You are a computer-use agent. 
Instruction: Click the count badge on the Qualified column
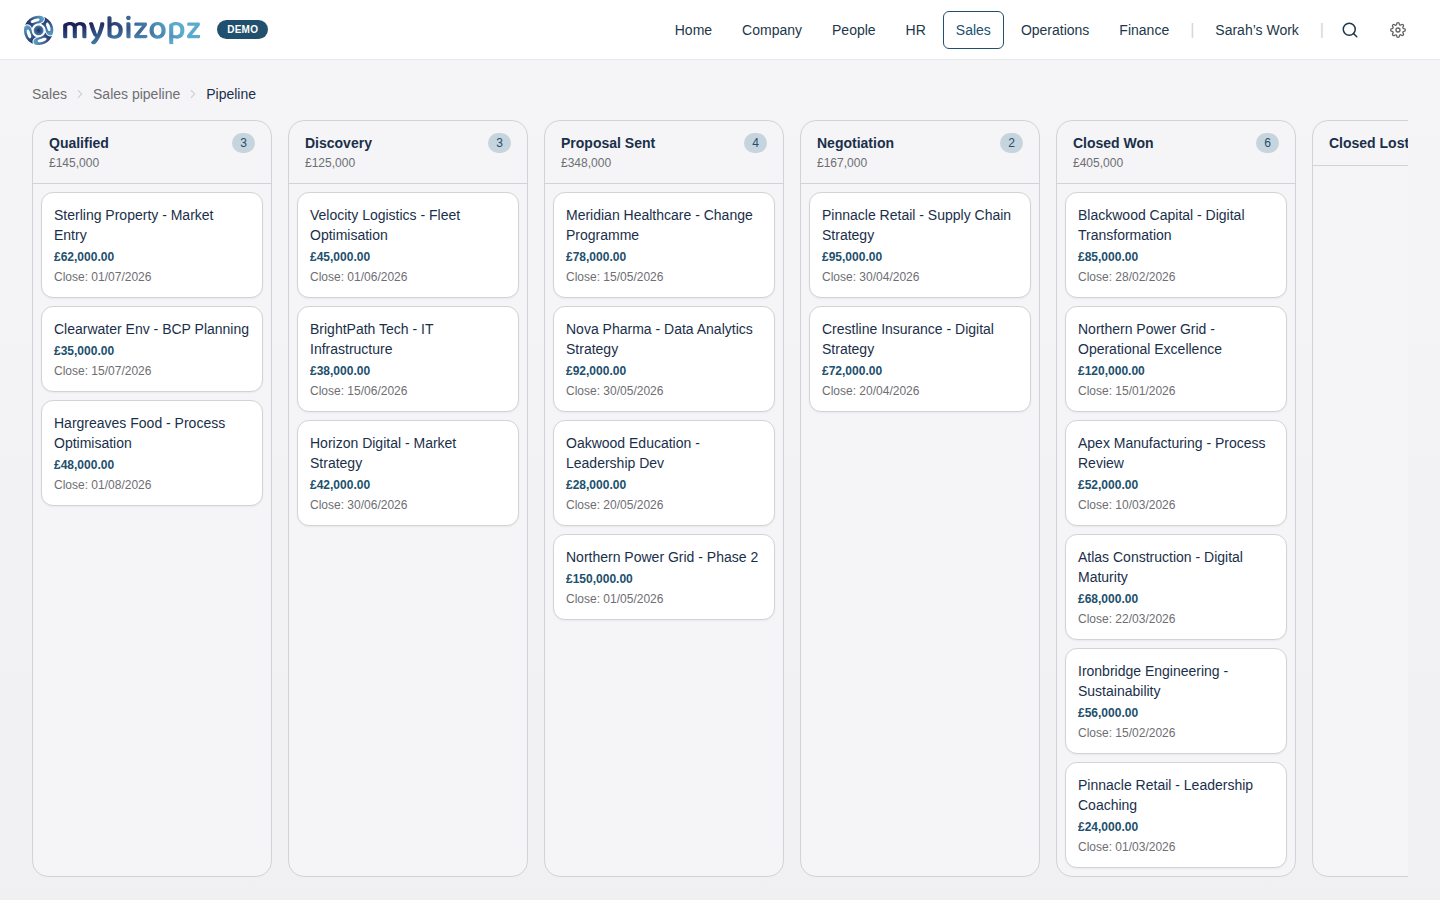[243, 143]
